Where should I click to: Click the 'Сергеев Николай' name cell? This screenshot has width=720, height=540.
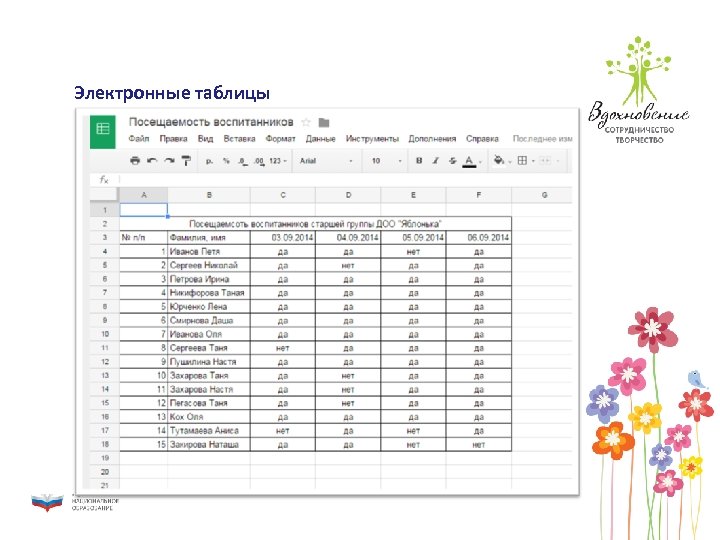209,265
